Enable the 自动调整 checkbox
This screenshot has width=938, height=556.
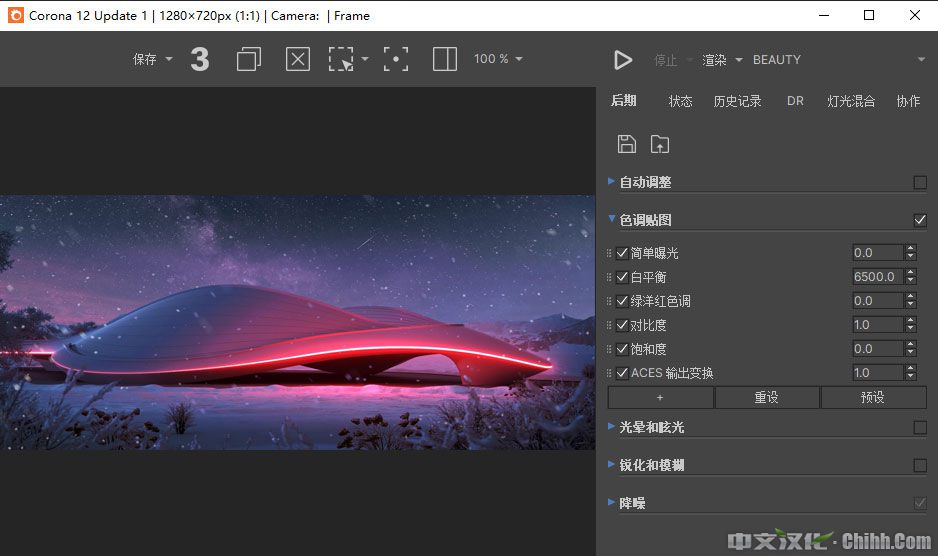click(920, 182)
